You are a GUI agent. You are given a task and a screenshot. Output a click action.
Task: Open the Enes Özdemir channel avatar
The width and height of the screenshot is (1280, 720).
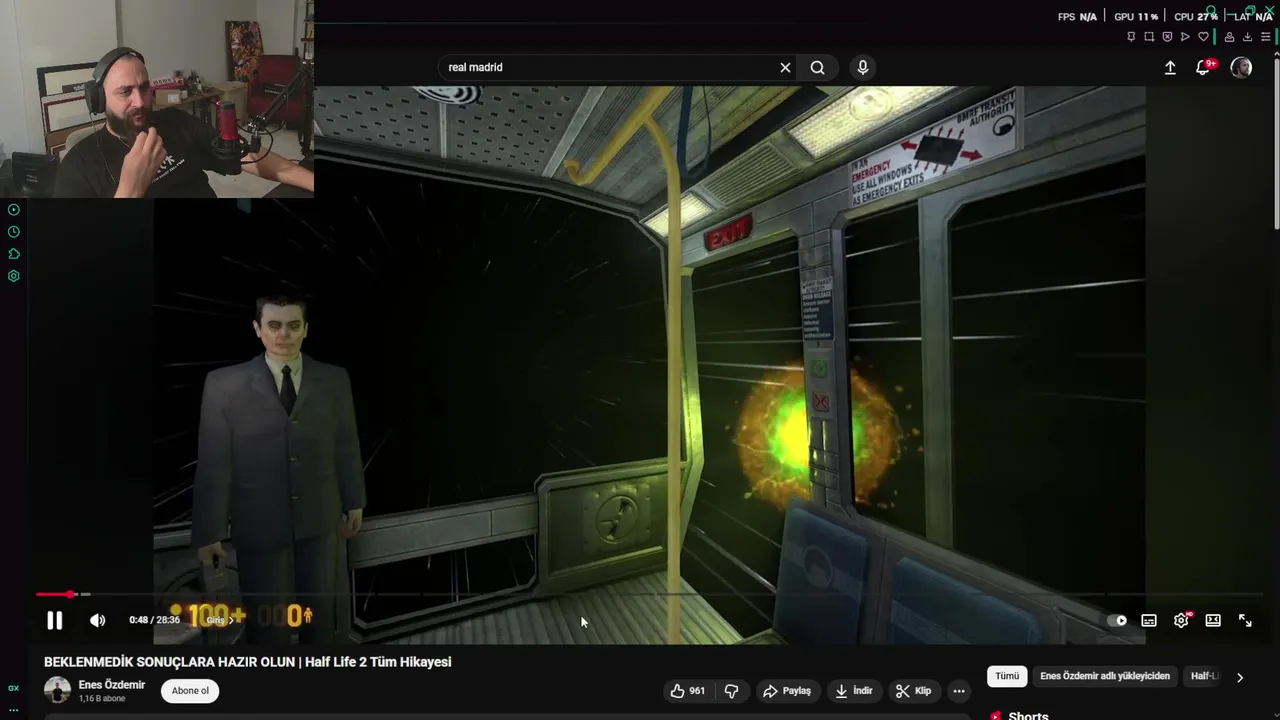coord(57,690)
